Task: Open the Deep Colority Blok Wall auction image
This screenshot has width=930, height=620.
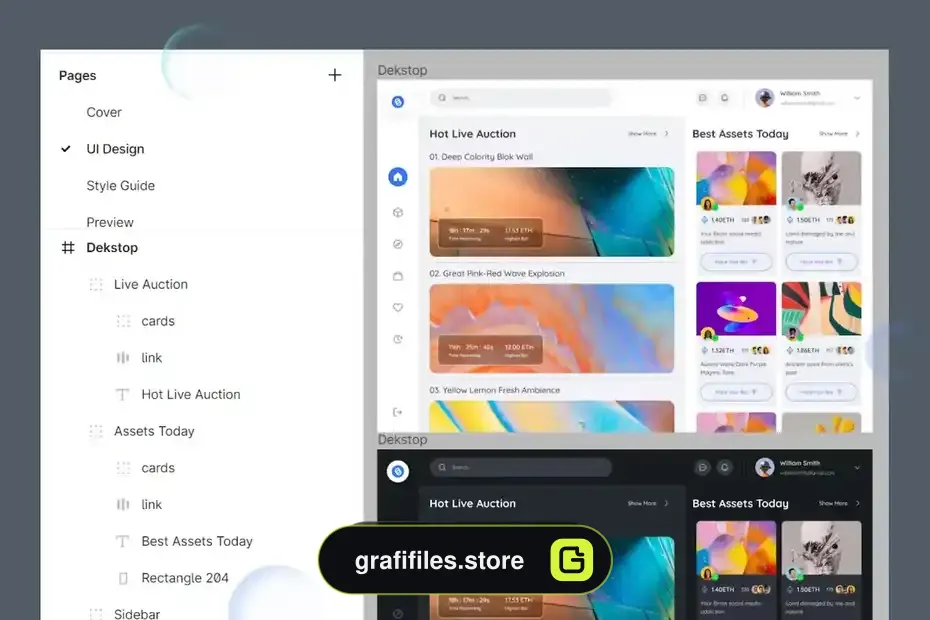Action: 552,212
